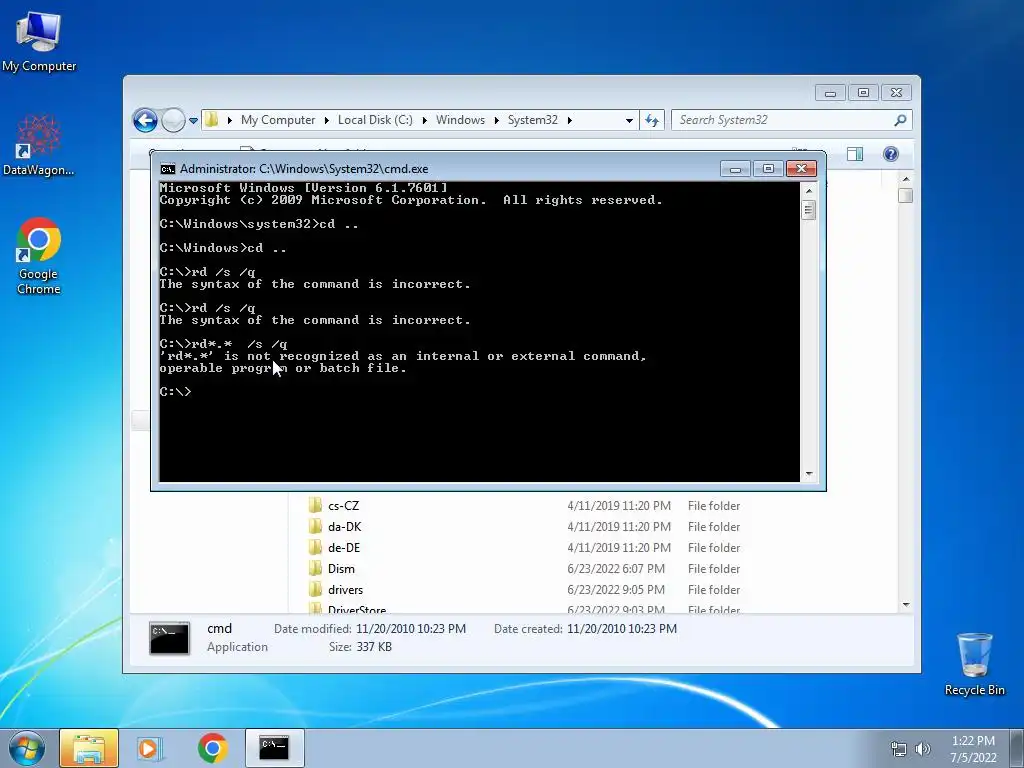Select the cmd taskbar button
Viewport: 1024px width, 768px height.
point(274,748)
